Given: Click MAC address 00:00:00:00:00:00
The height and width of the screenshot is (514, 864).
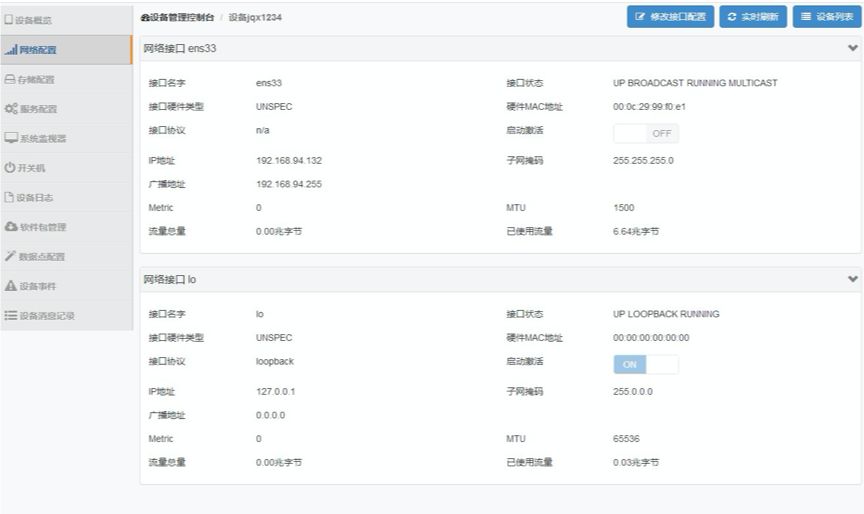Looking at the screenshot, I should tap(651, 337).
